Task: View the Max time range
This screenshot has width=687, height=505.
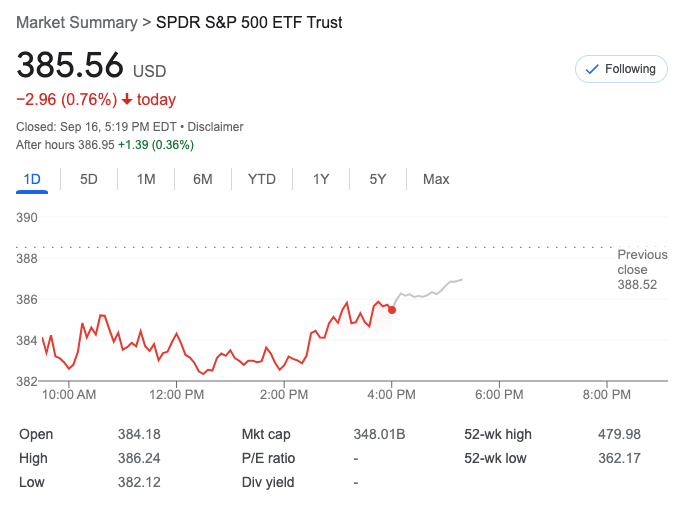Action: pyautogui.click(x=436, y=179)
